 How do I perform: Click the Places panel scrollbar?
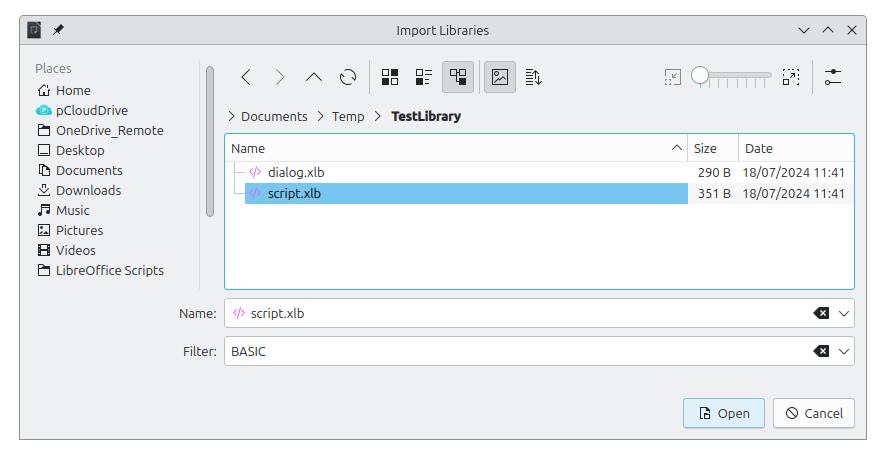click(x=210, y=141)
